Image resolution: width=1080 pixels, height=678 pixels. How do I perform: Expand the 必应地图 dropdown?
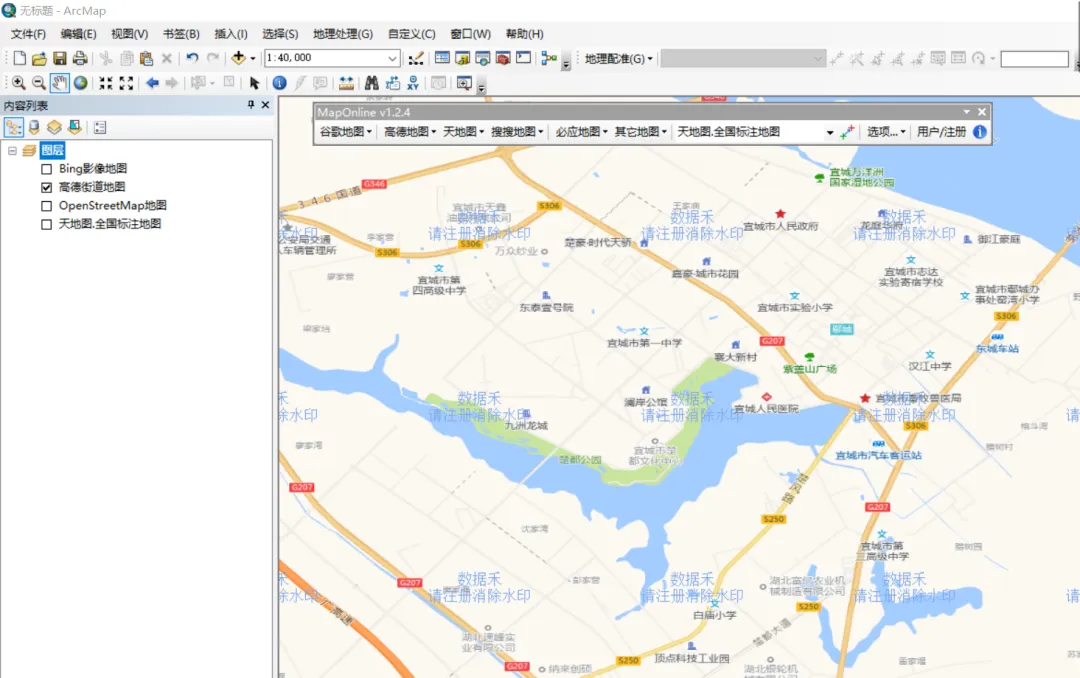(x=581, y=132)
